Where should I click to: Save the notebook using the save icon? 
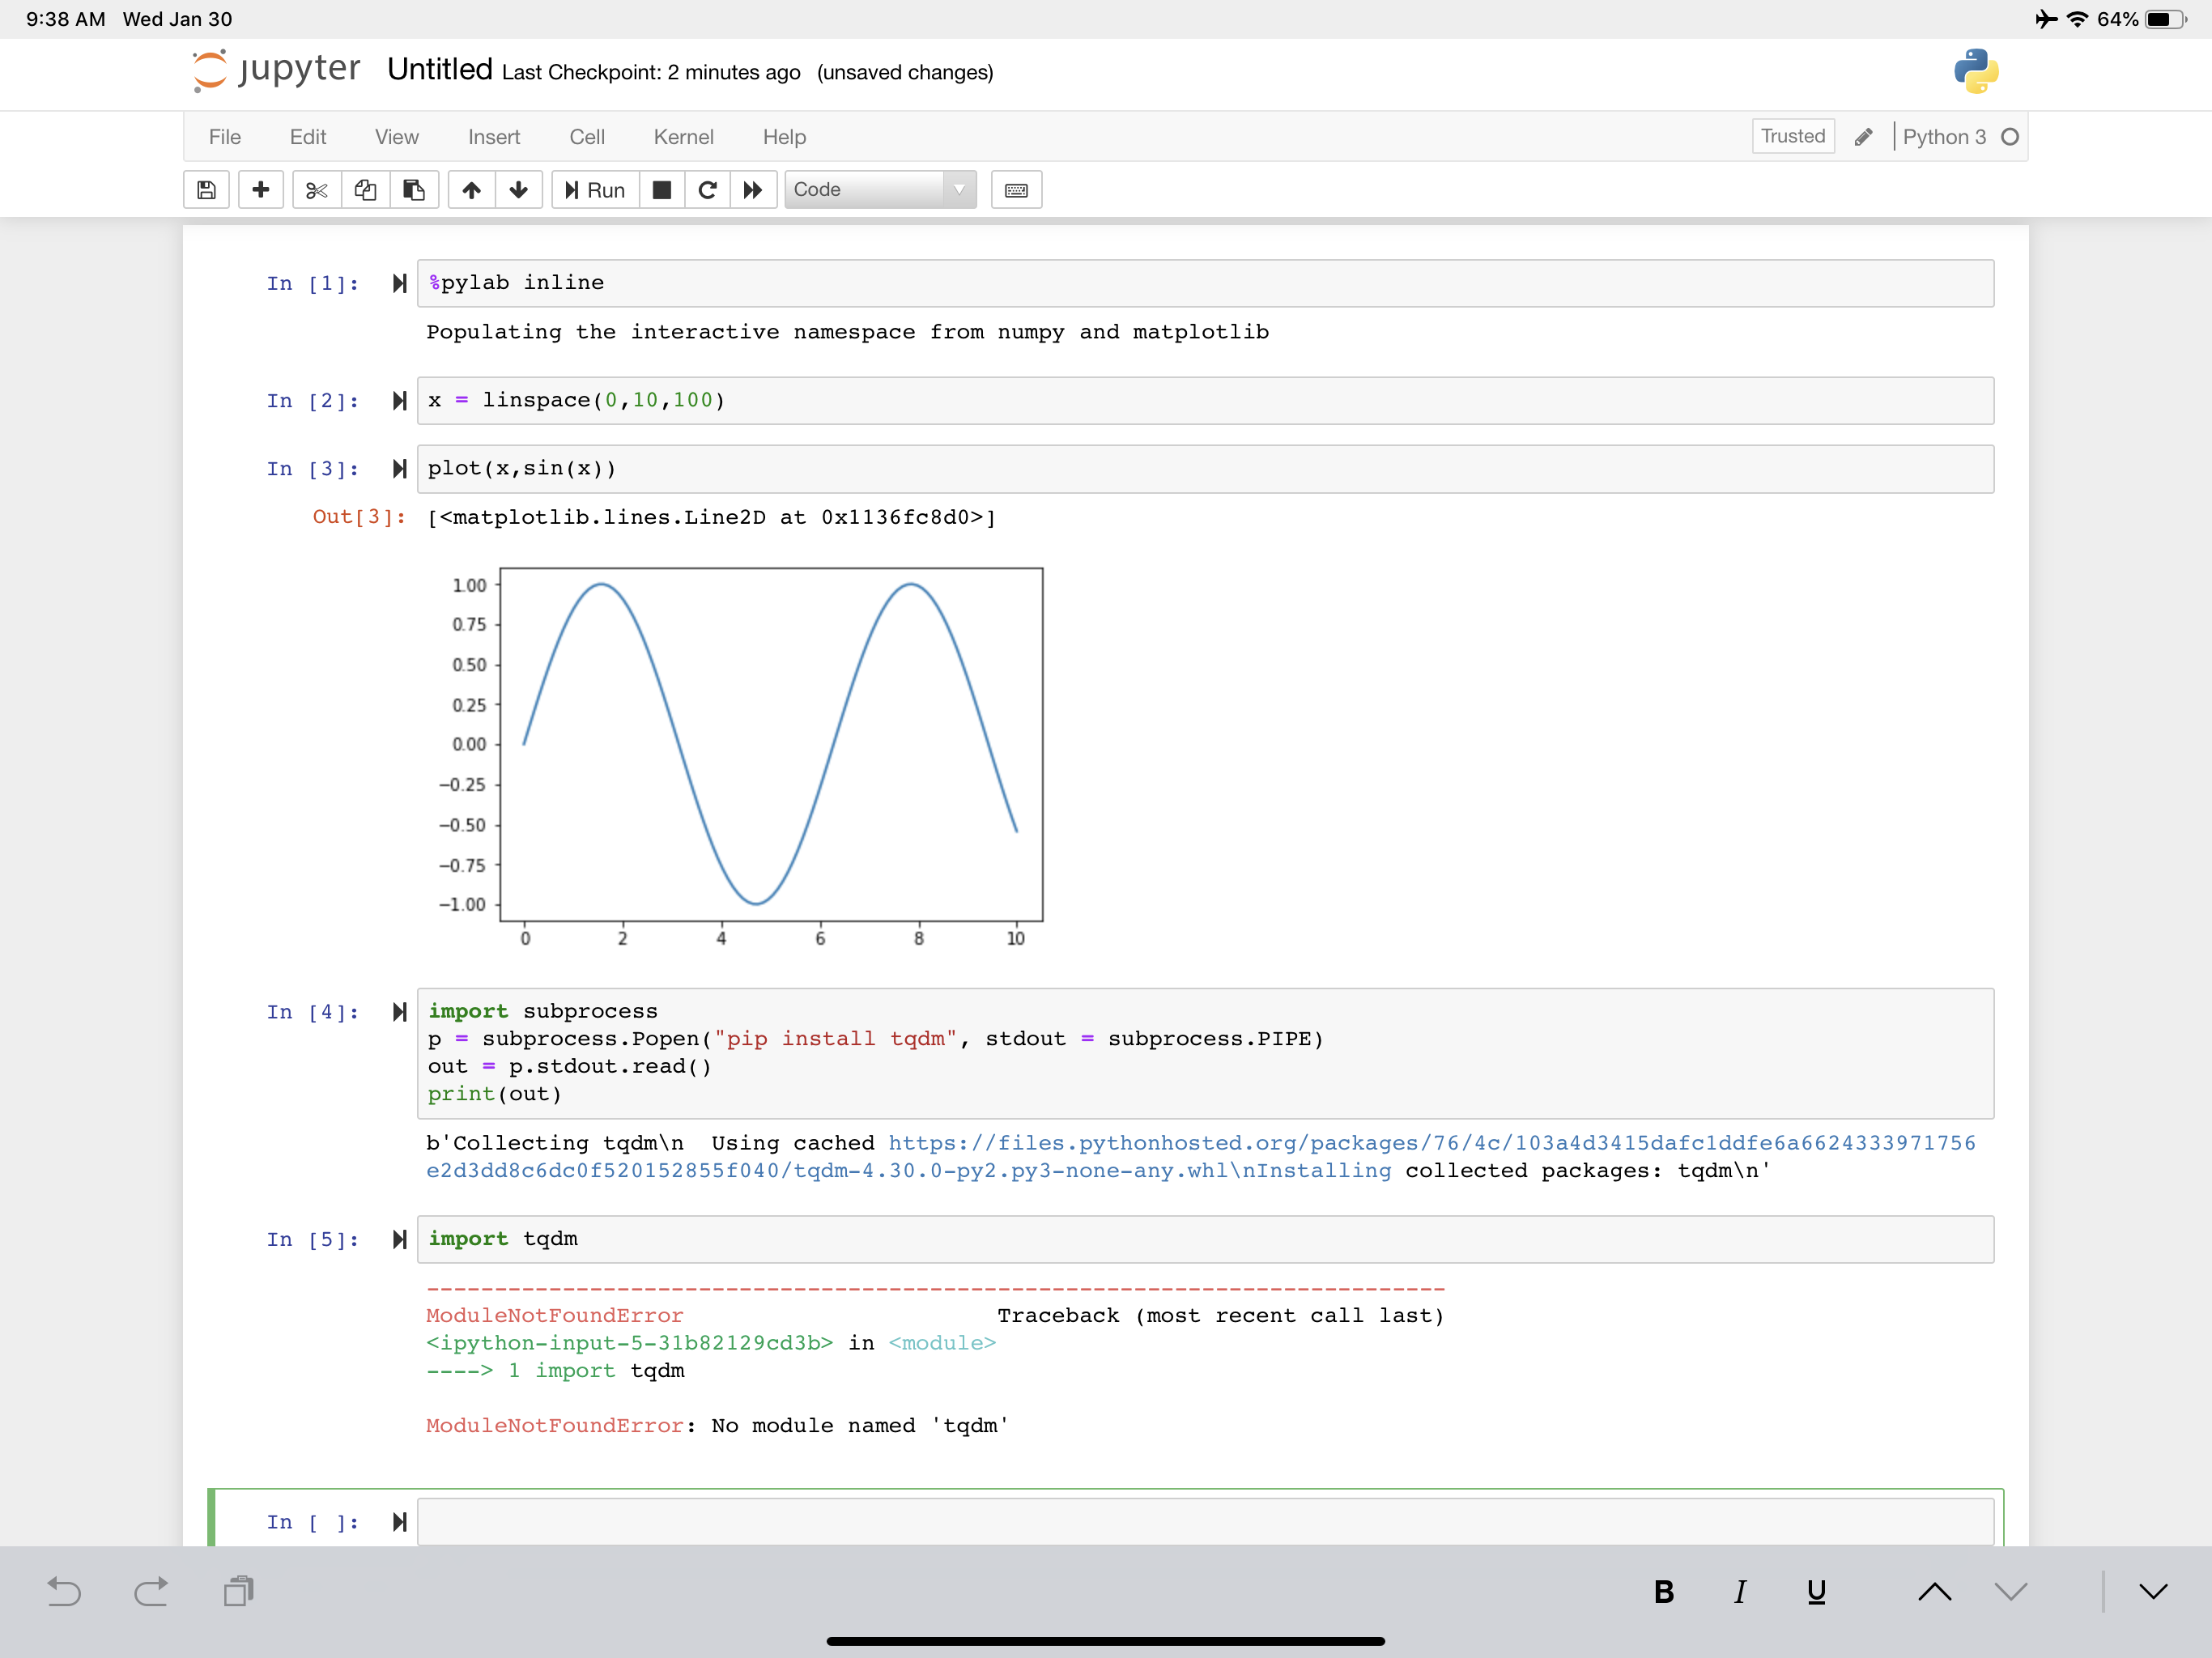[206, 190]
